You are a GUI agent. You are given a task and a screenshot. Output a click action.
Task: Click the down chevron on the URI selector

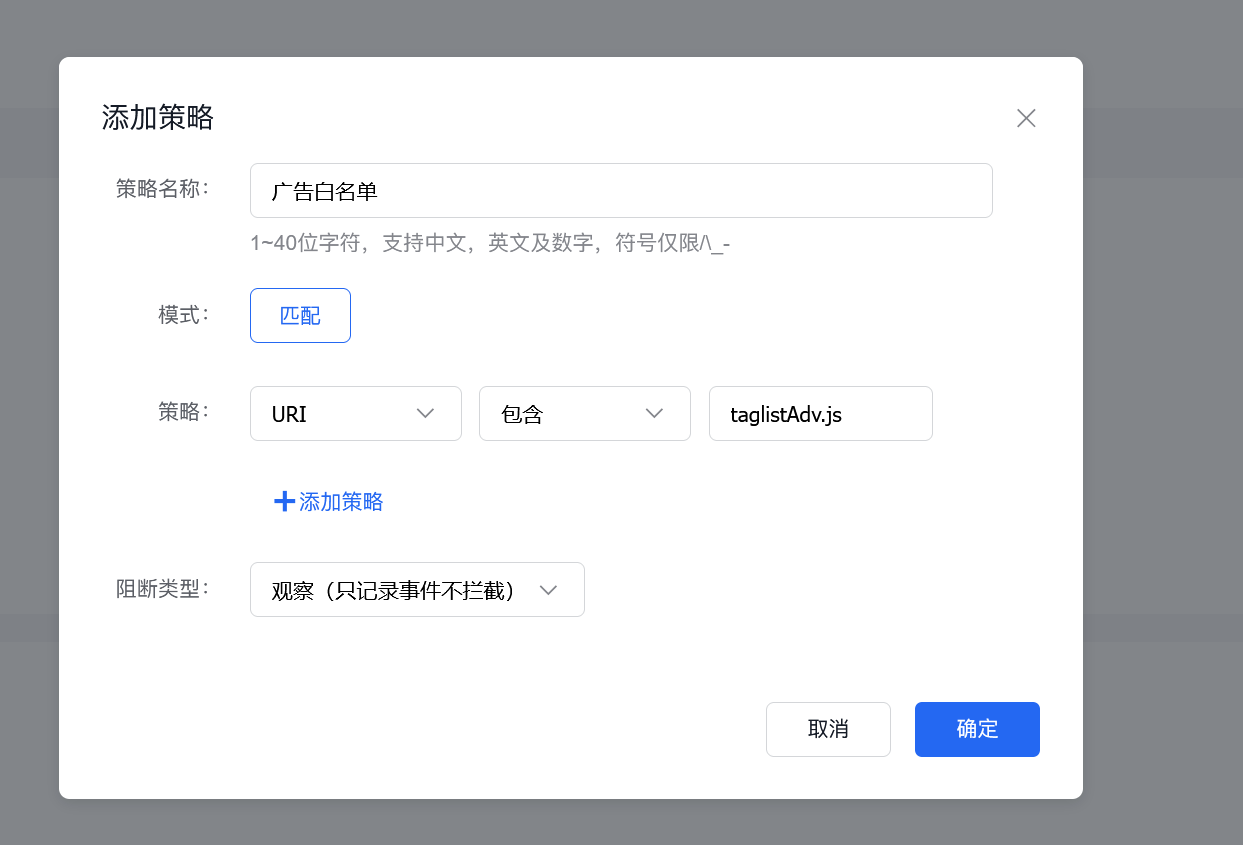point(425,413)
